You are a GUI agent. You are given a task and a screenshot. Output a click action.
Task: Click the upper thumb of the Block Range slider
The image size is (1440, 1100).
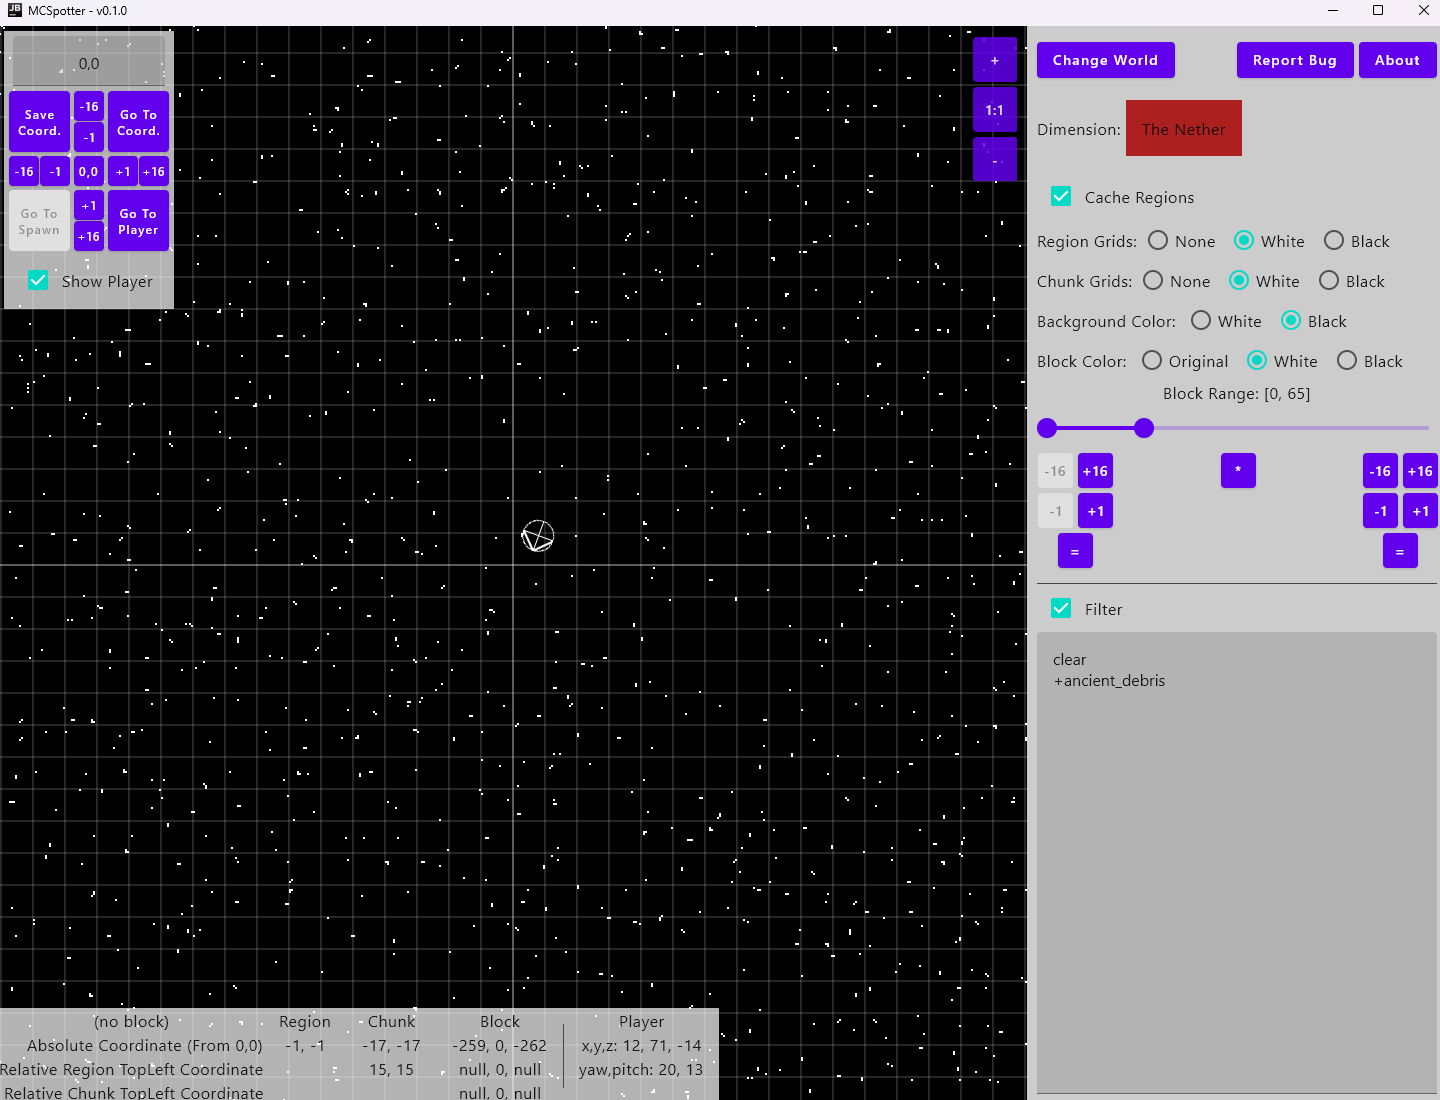click(x=1144, y=428)
